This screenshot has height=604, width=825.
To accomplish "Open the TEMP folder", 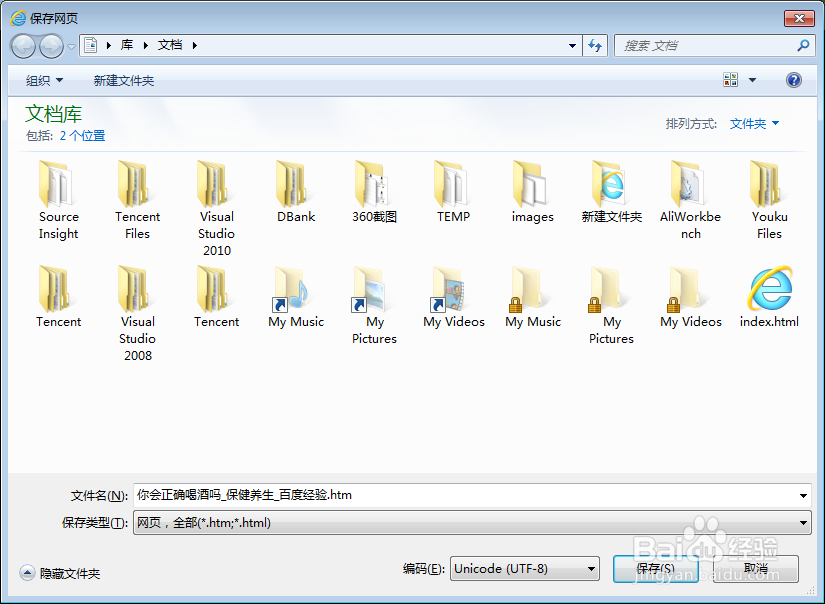I will pos(453,192).
